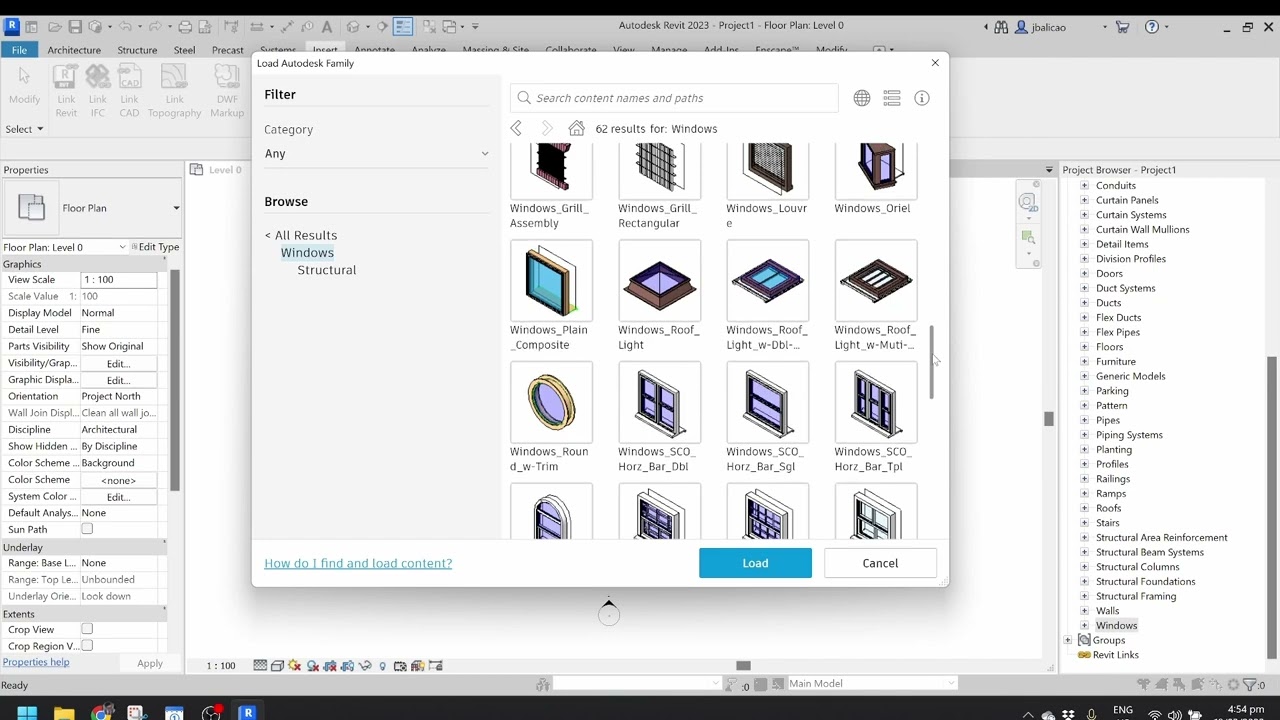
Task: Go back to All Results in Browse
Action: [301, 235]
